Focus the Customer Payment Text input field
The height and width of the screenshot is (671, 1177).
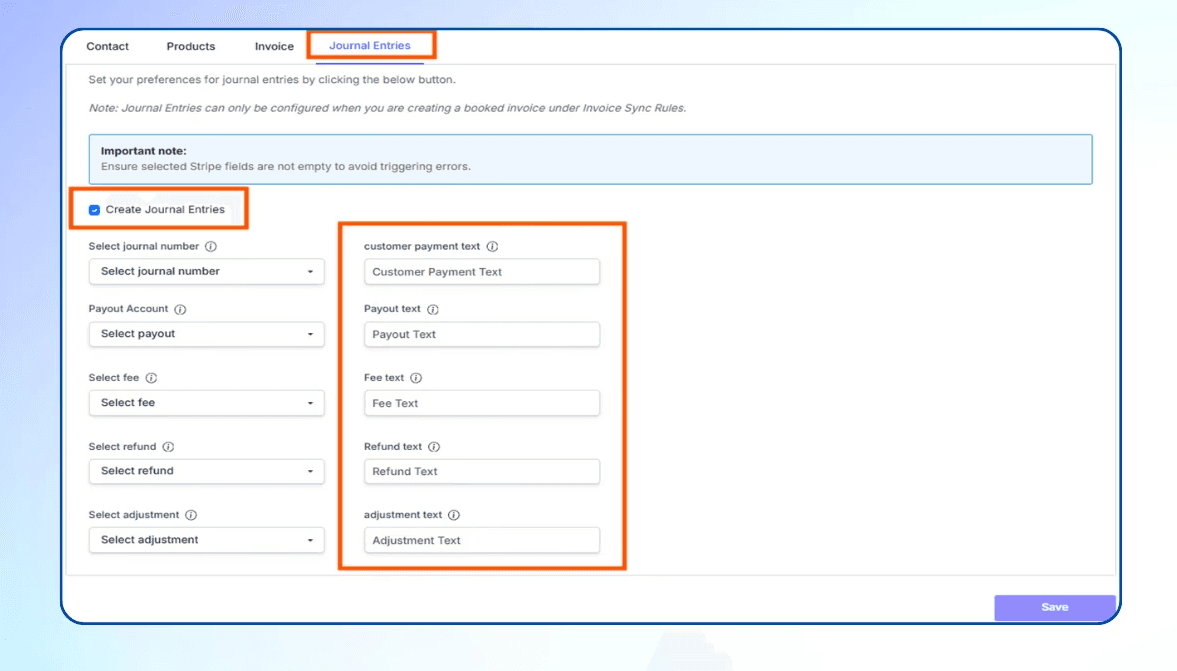[482, 272]
